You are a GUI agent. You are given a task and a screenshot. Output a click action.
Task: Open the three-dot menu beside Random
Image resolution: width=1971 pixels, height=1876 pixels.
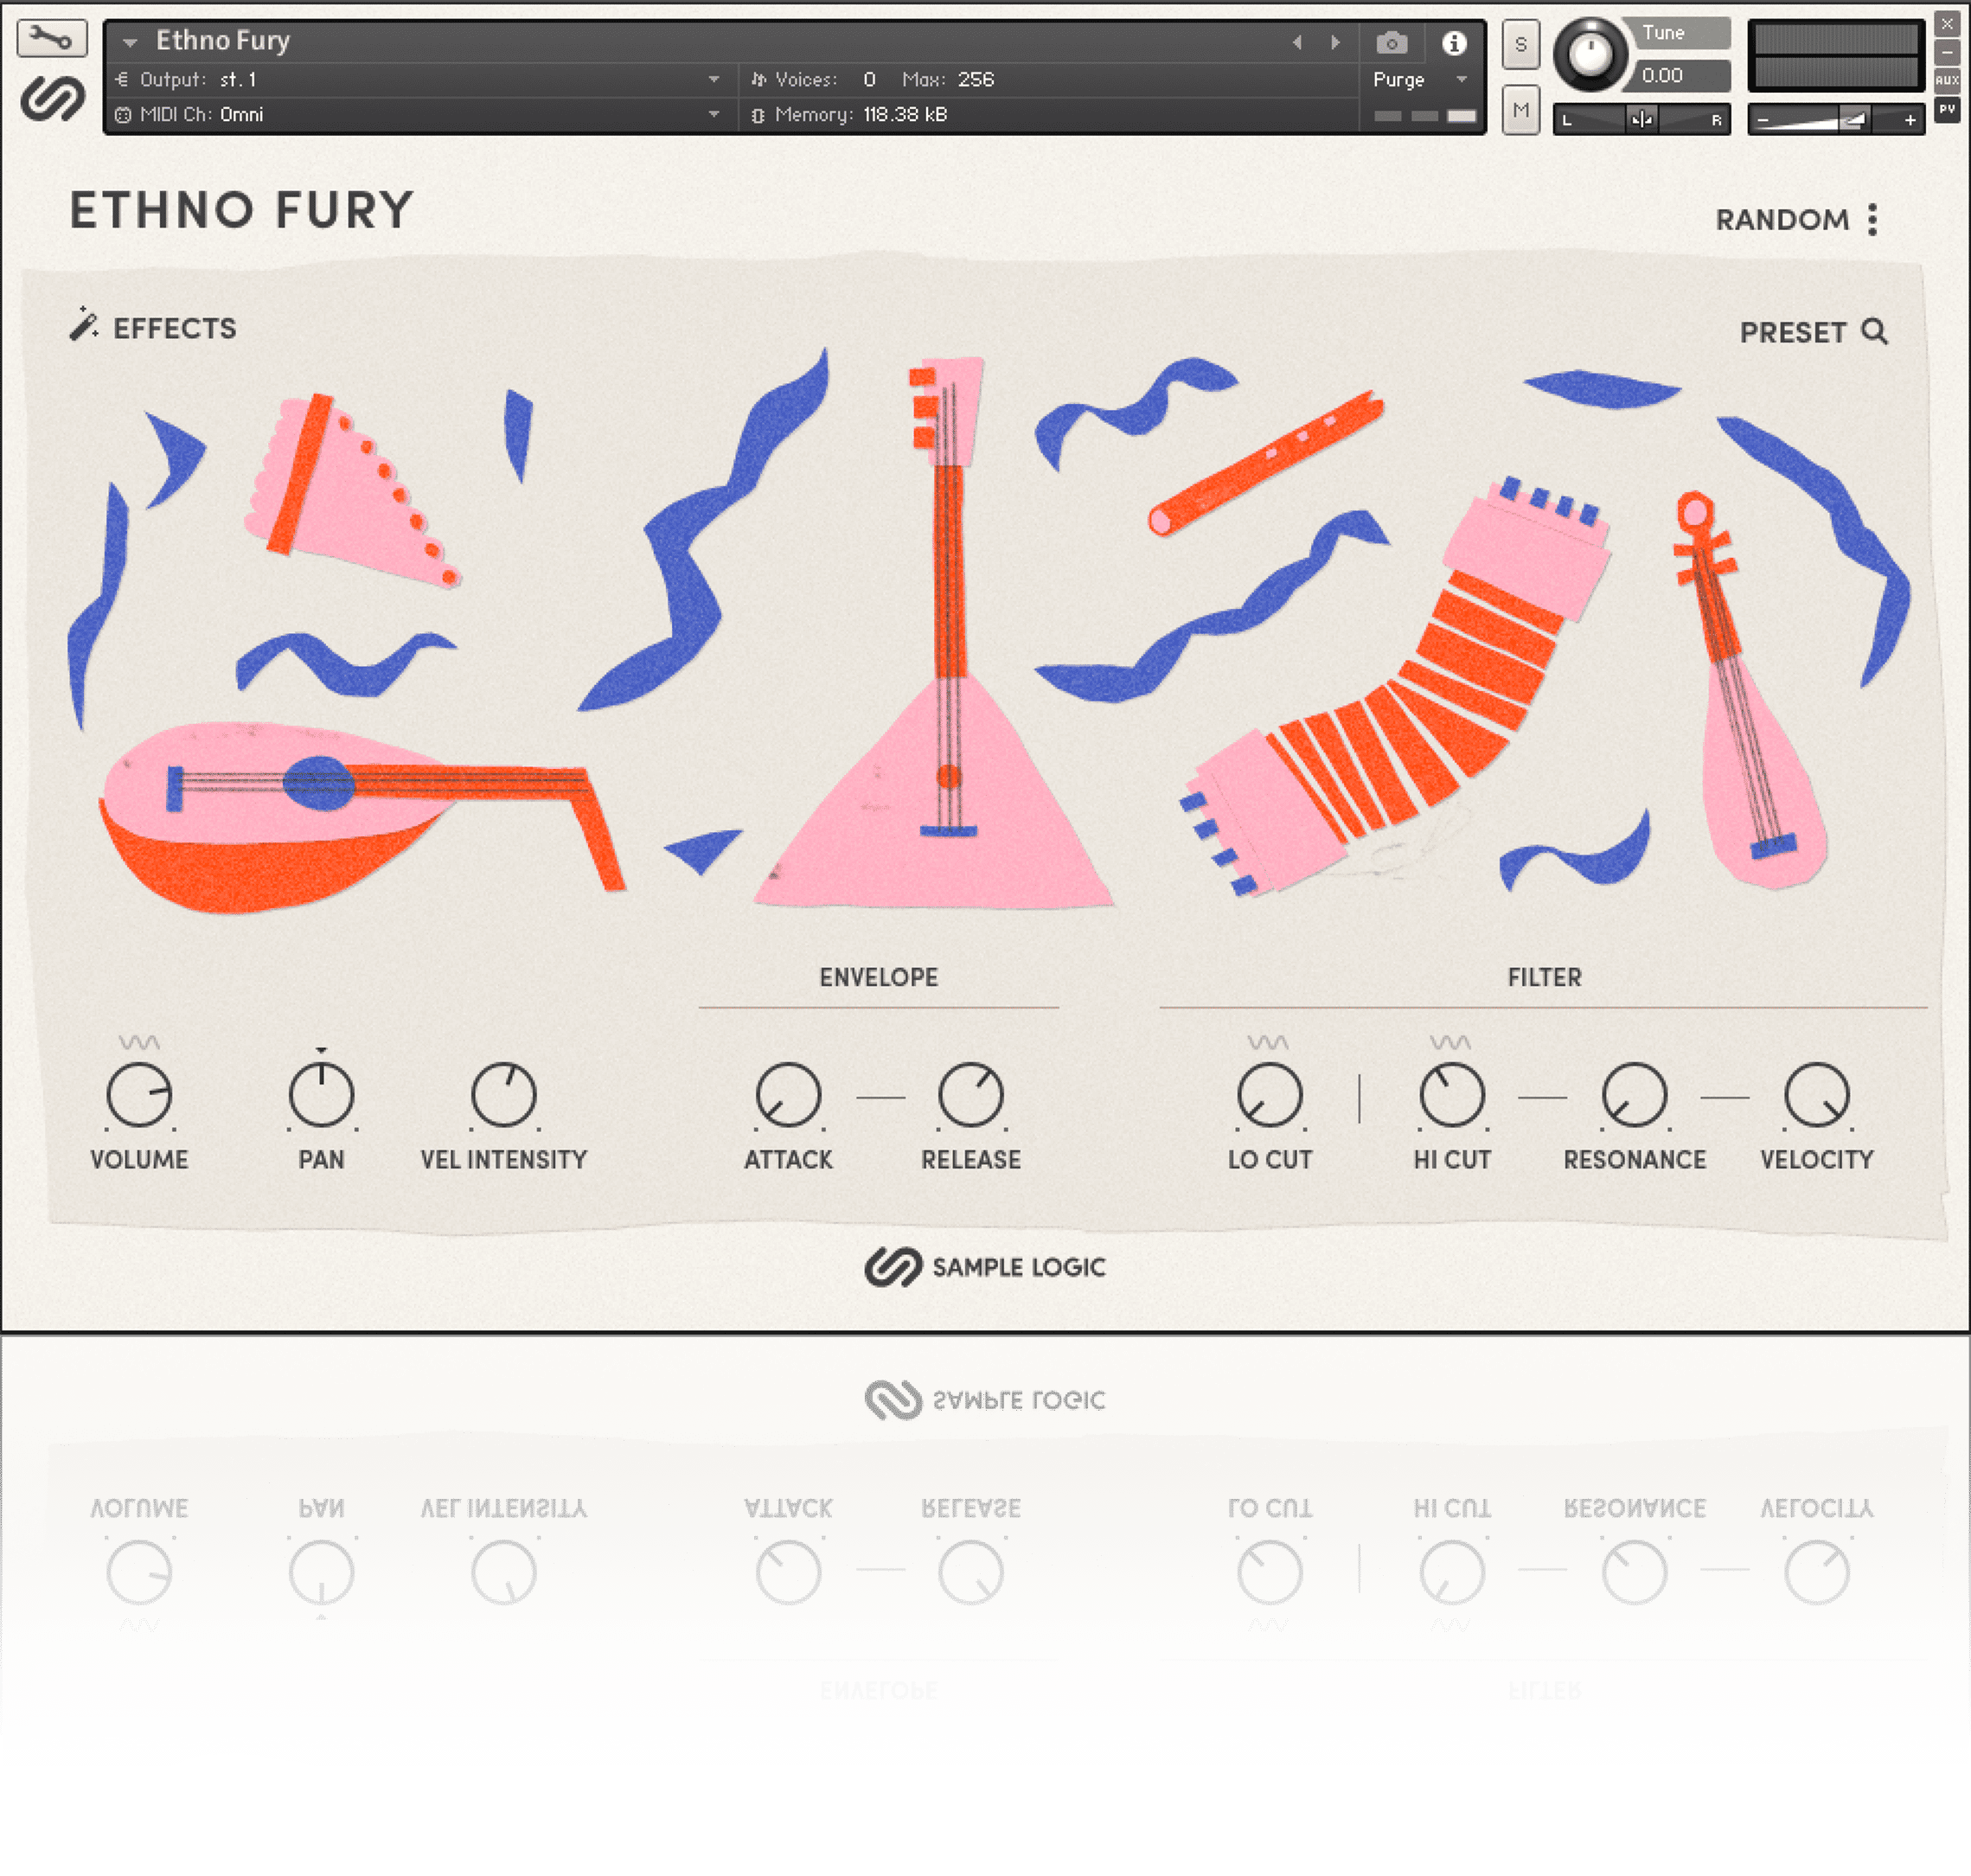1872,219
